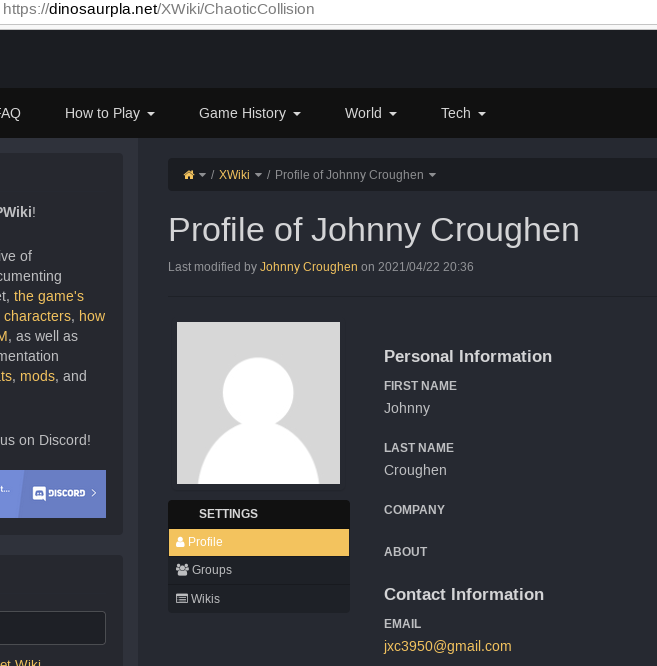Click the page title Profile of Johnny Croughen
The image size is (657, 666).
[x=374, y=230]
